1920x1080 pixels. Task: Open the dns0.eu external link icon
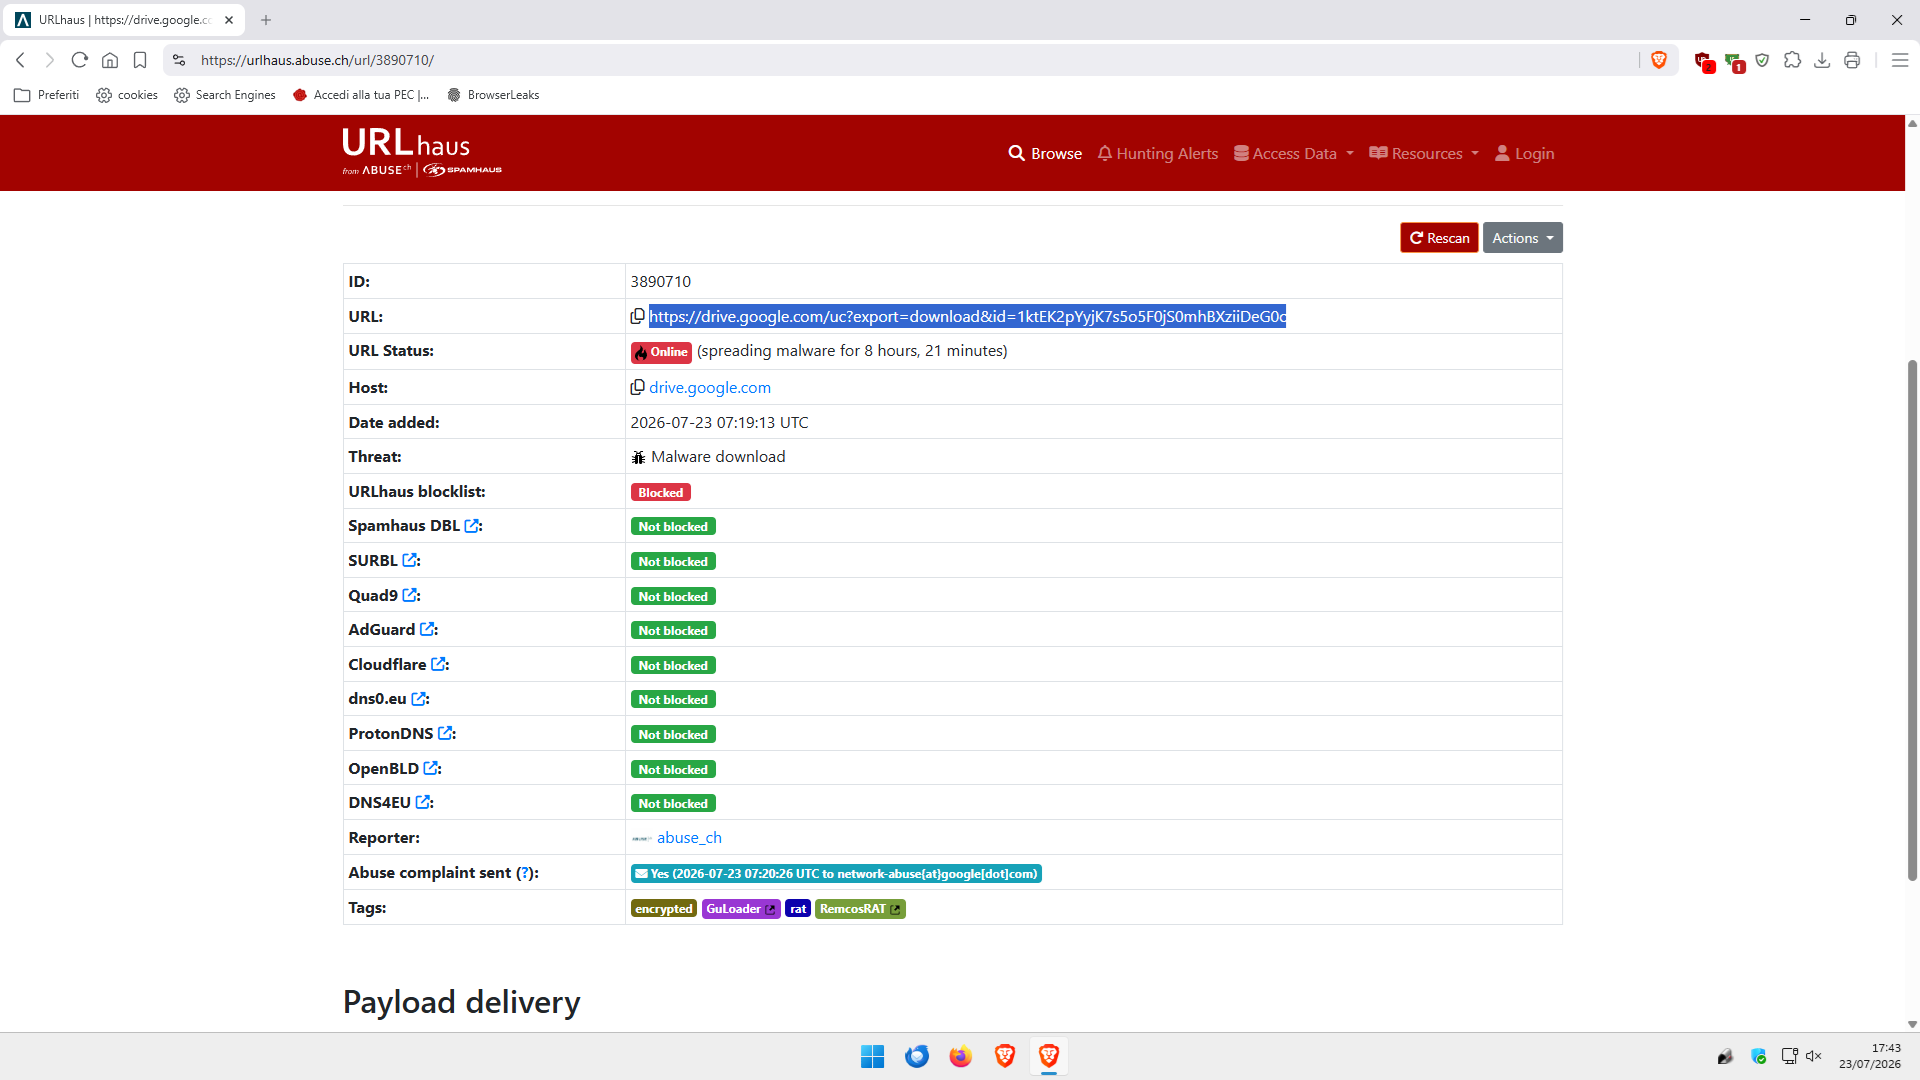pyautogui.click(x=419, y=699)
